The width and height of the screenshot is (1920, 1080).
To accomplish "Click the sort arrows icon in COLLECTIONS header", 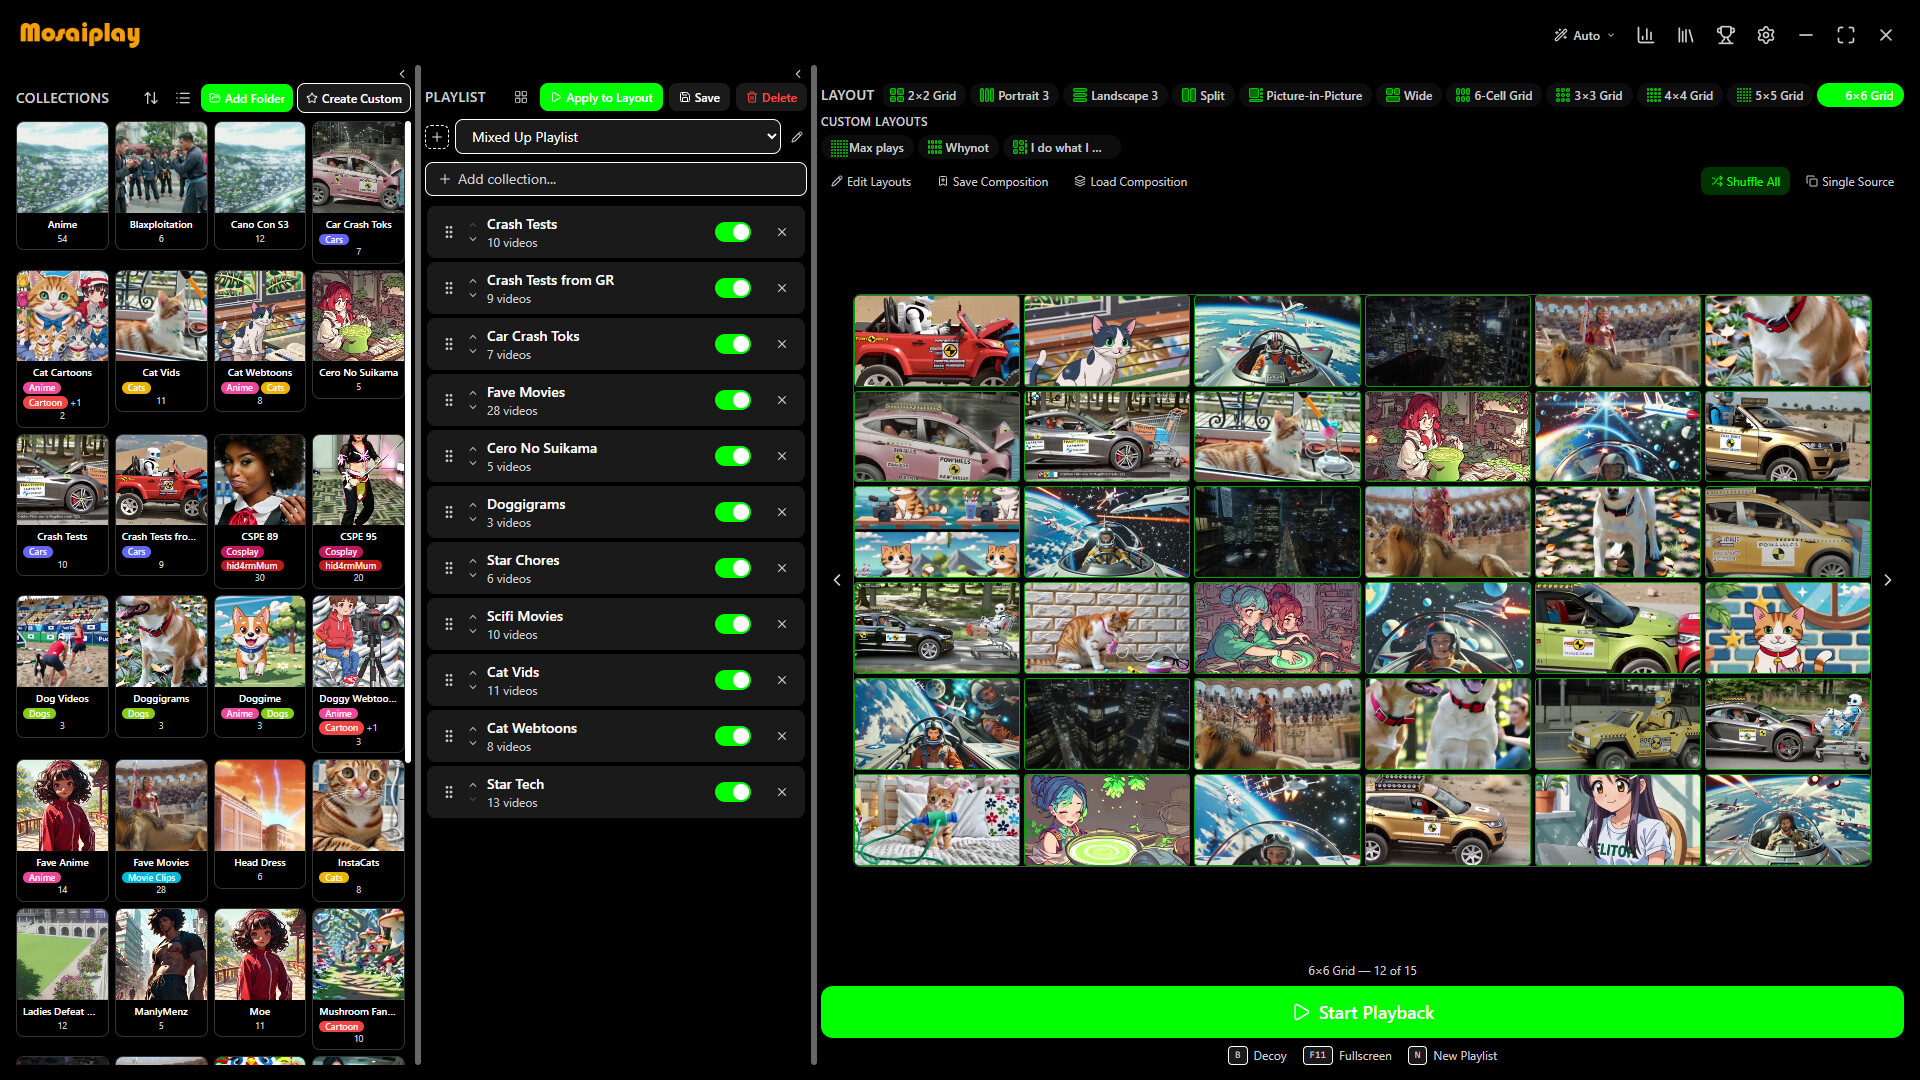I will [x=151, y=98].
